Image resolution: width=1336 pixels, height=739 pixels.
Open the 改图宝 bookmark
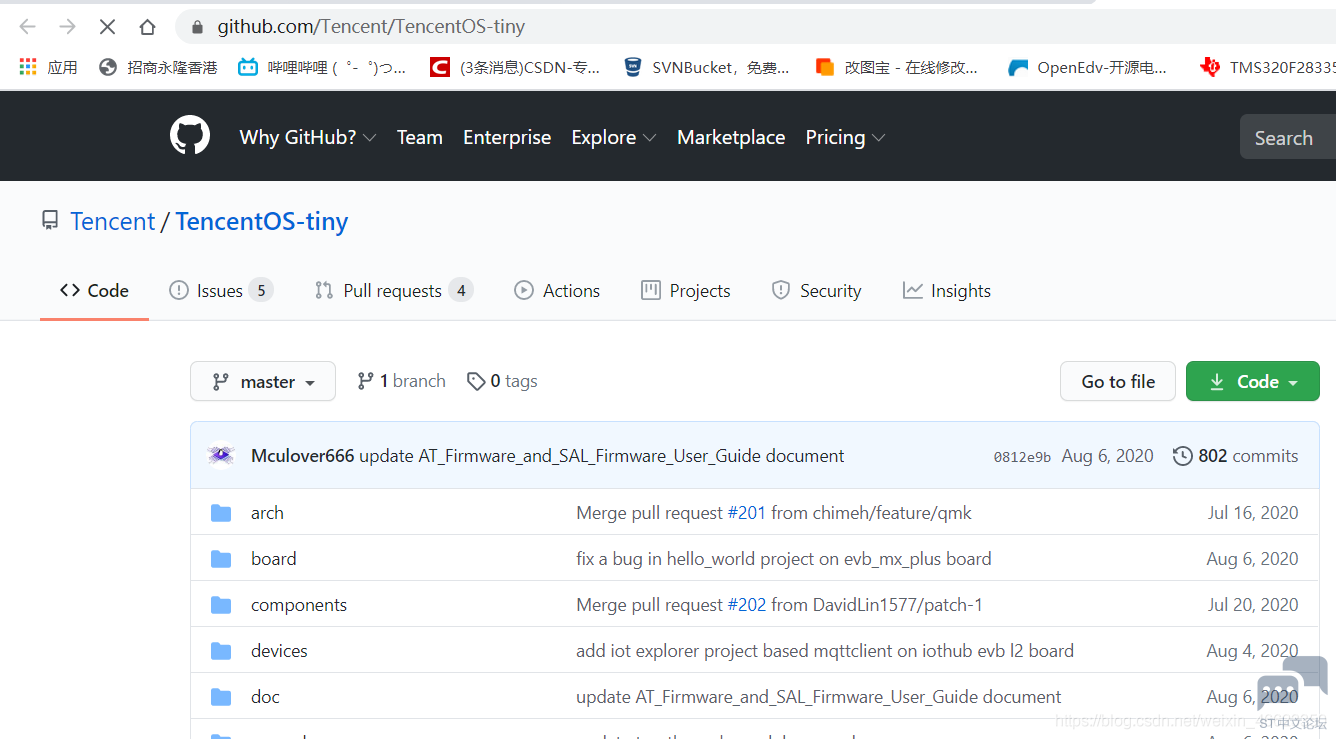pos(896,67)
